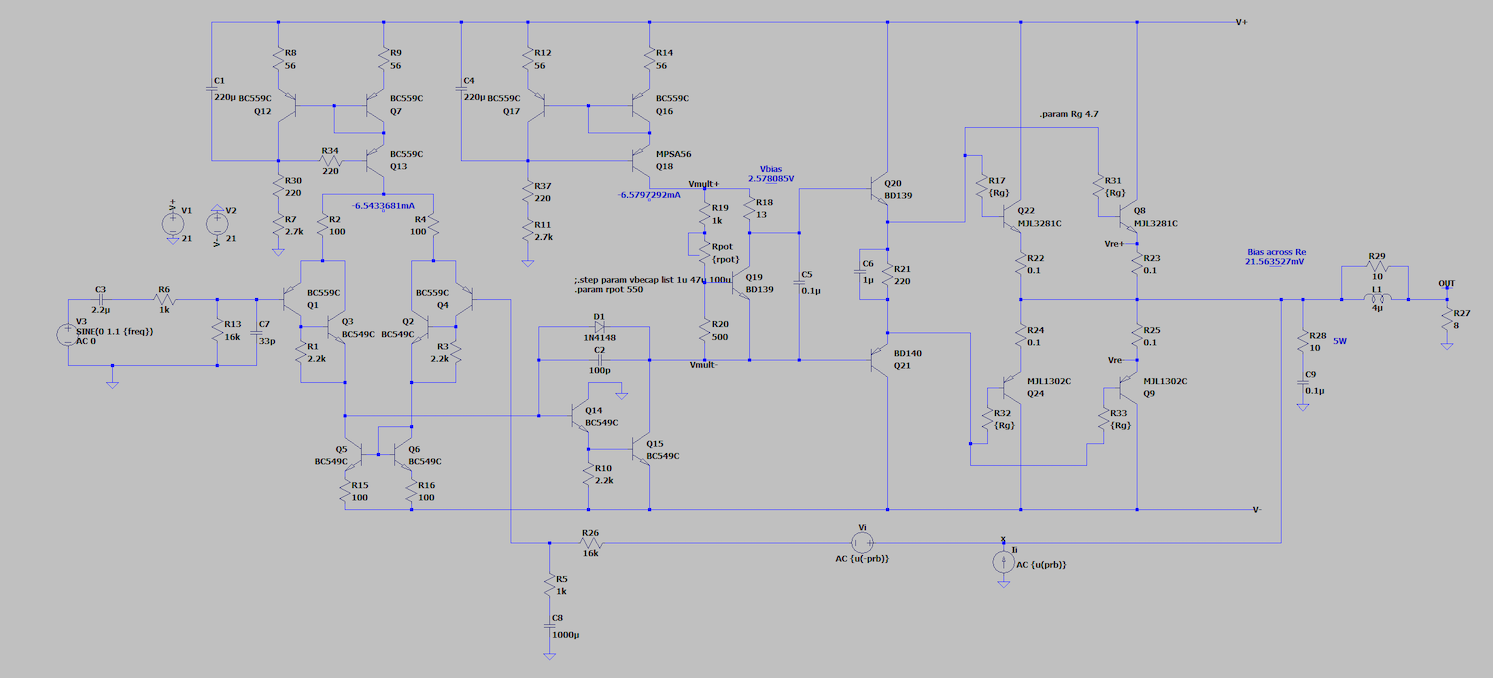Click output transistor Q22 MJL3281C
The image size is (1493, 678).
point(1010,214)
